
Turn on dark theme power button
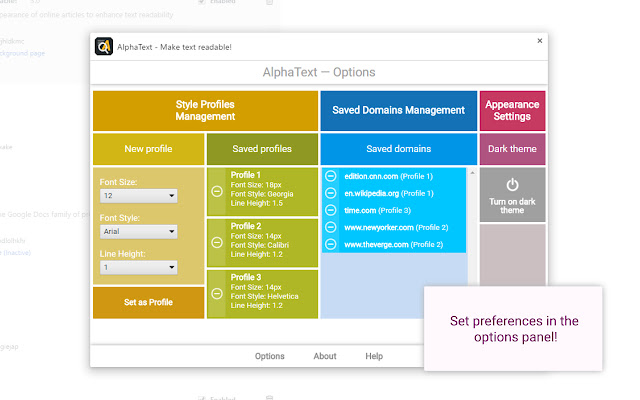coord(512,185)
